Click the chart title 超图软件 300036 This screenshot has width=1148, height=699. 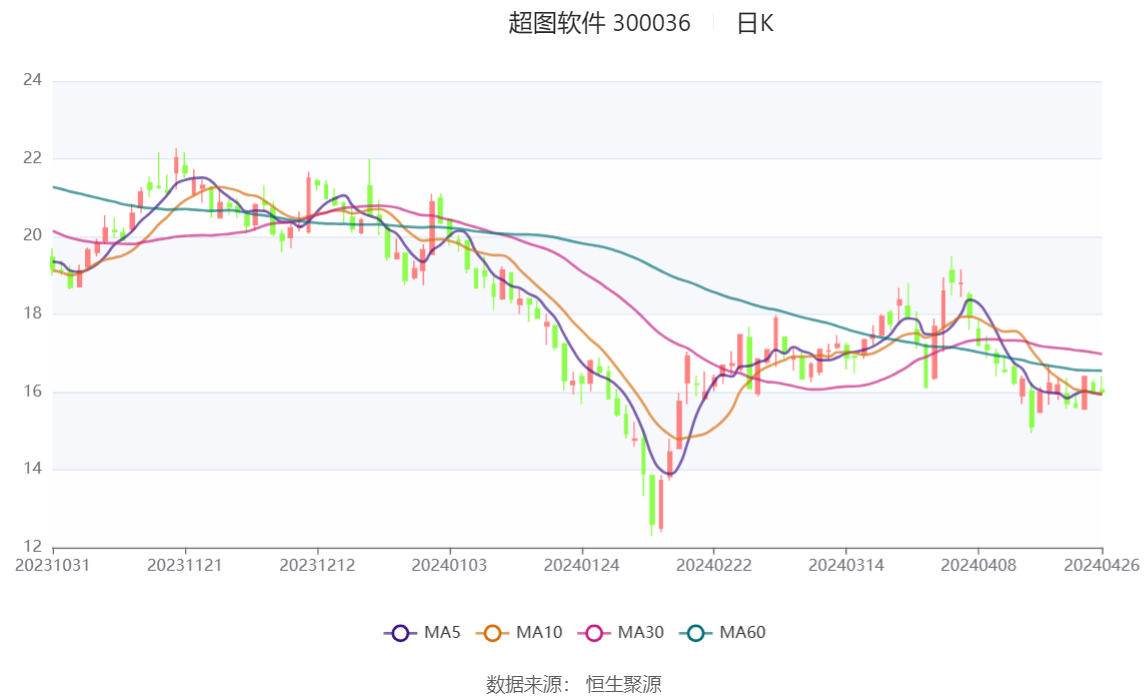[599, 23]
